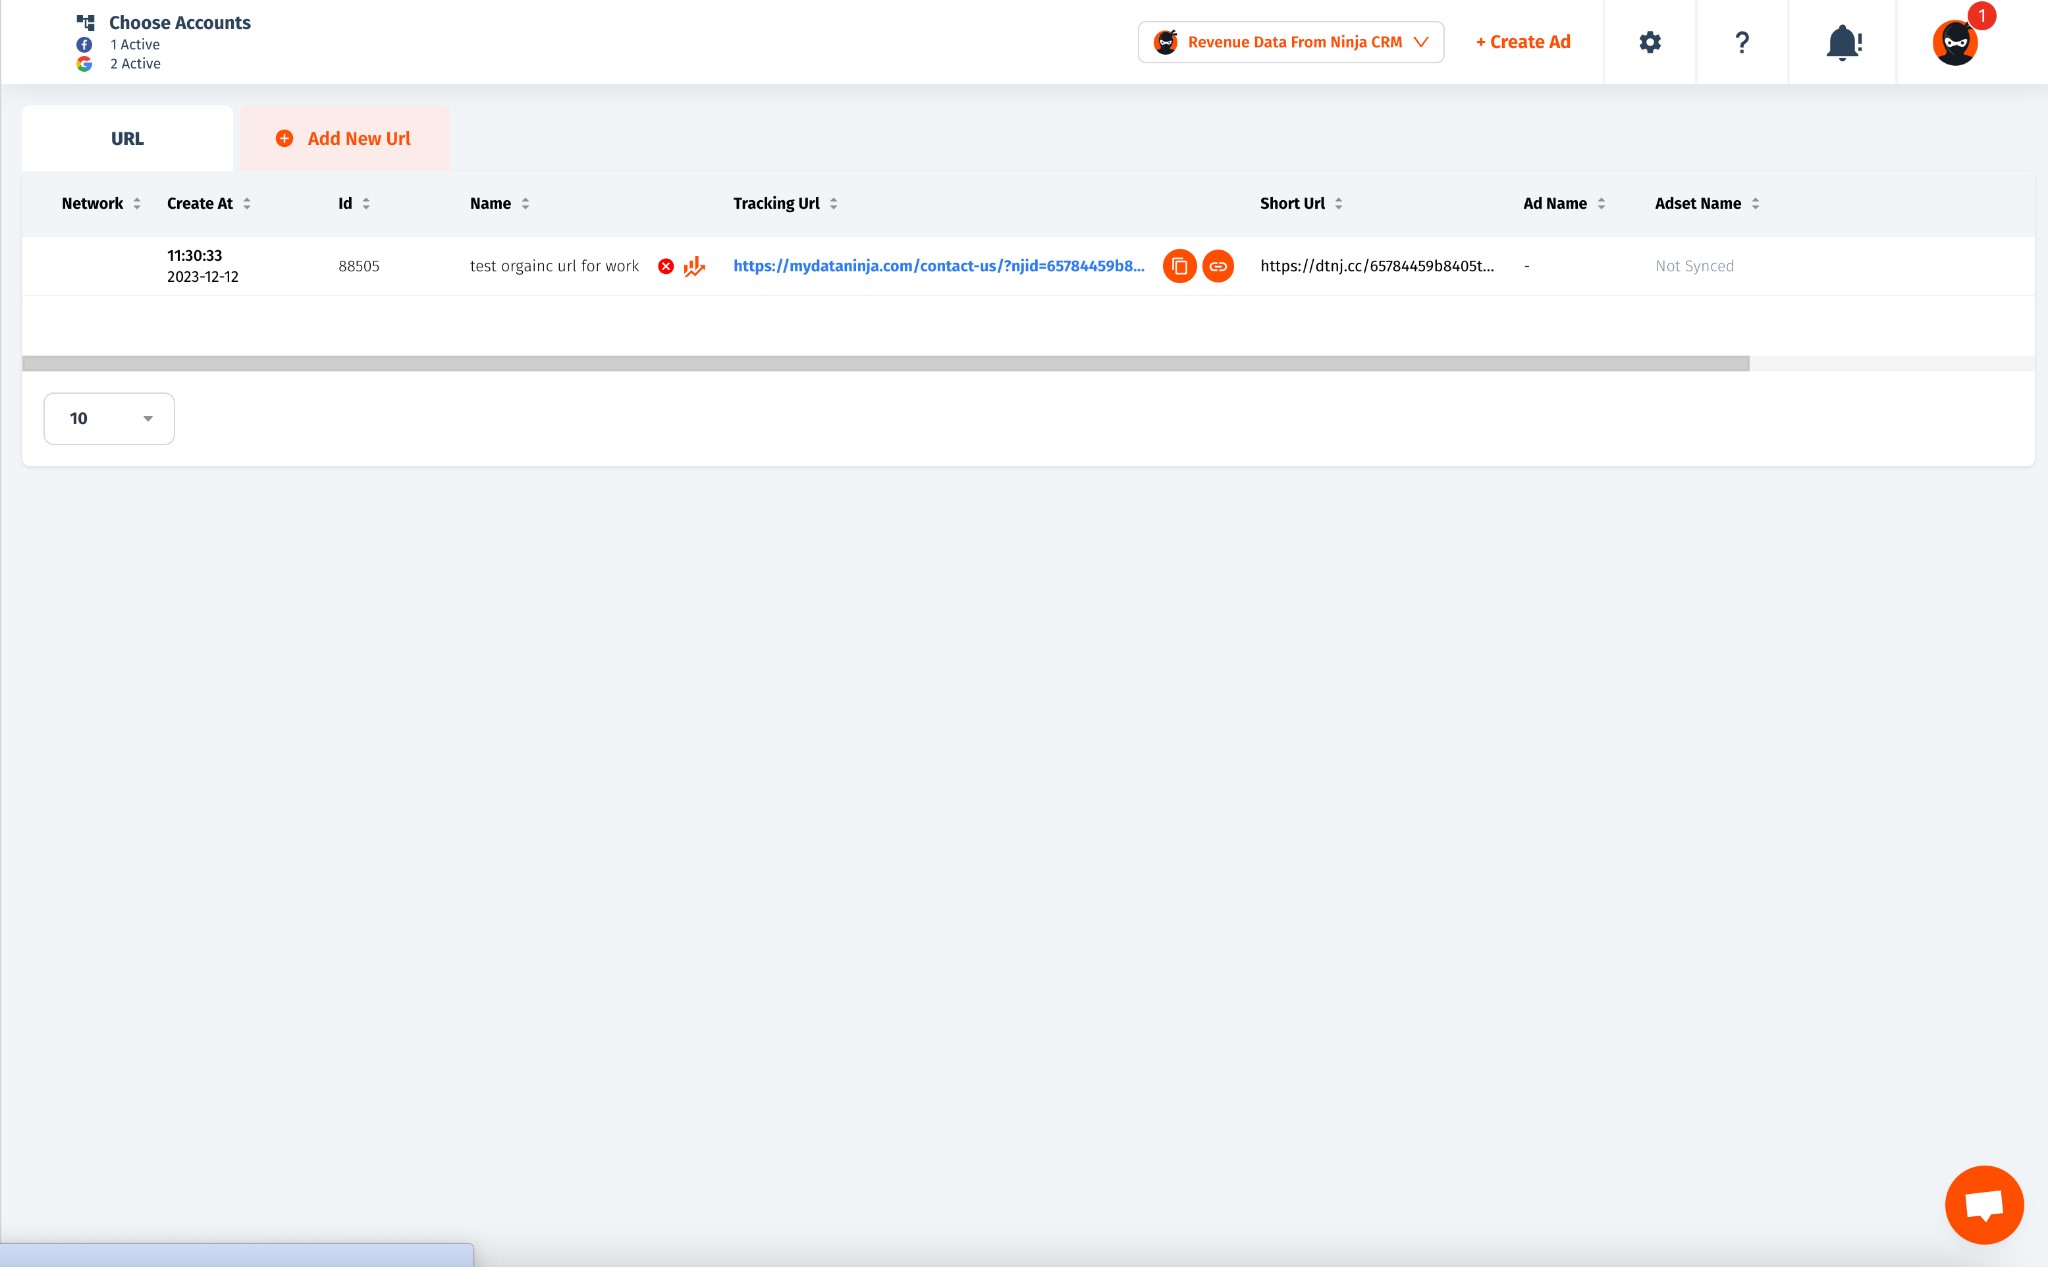Copy tracking URL with orange copy icon

point(1179,266)
